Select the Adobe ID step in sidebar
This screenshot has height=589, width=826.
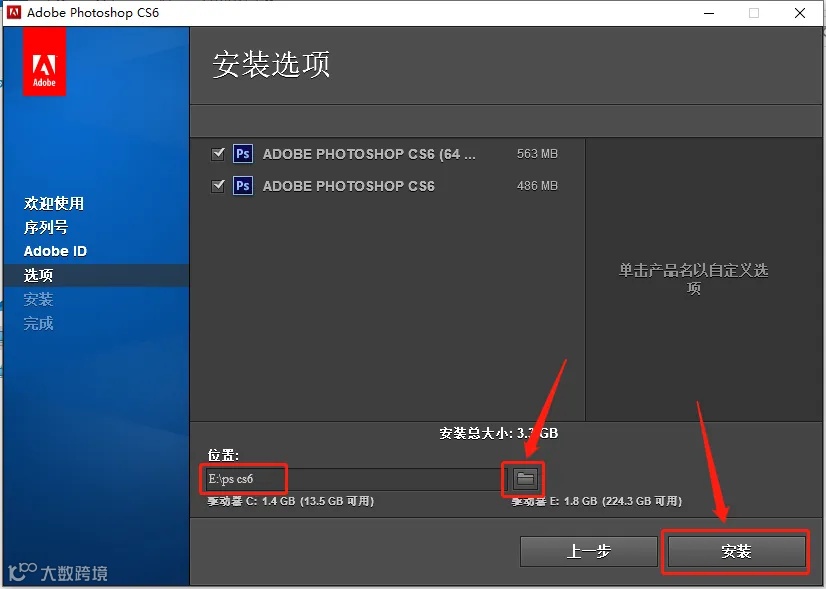click(55, 251)
